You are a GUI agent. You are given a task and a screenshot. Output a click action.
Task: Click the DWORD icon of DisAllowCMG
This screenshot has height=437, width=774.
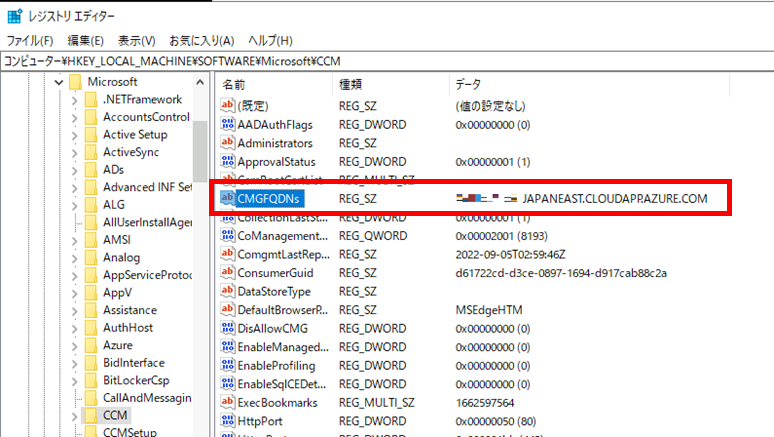click(227, 328)
